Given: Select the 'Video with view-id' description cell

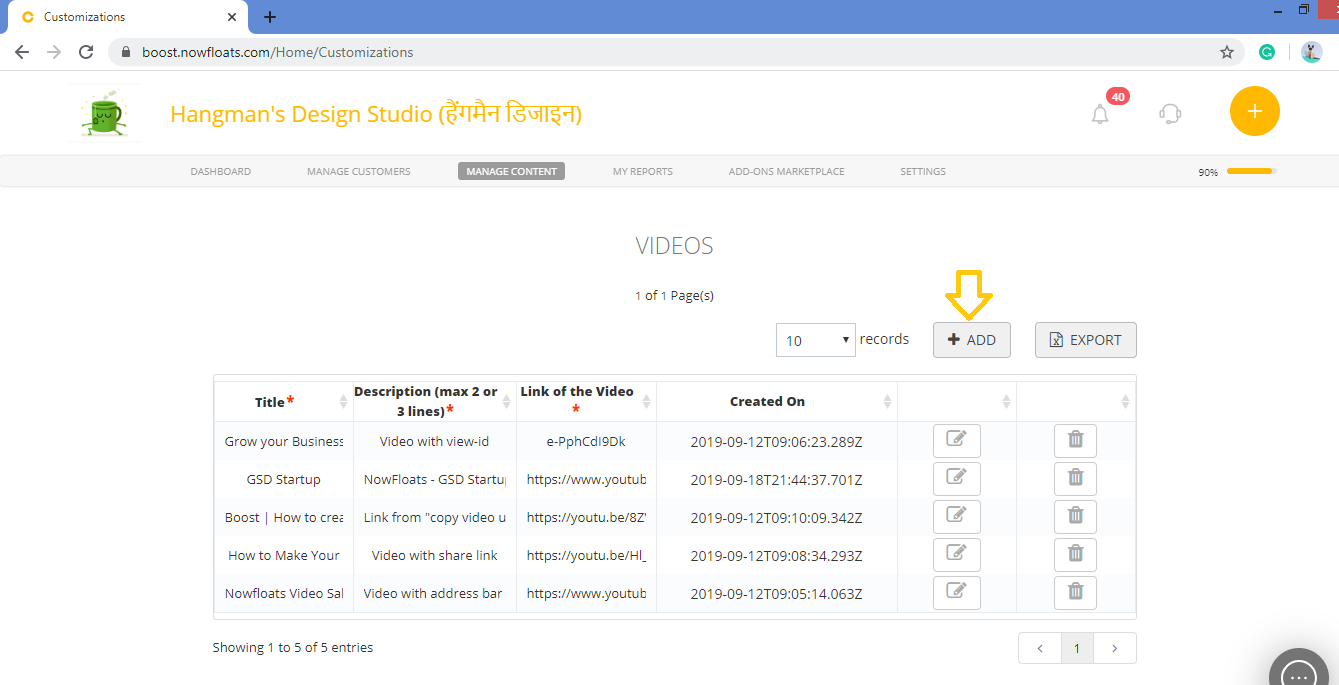Looking at the screenshot, I should tap(435, 441).
